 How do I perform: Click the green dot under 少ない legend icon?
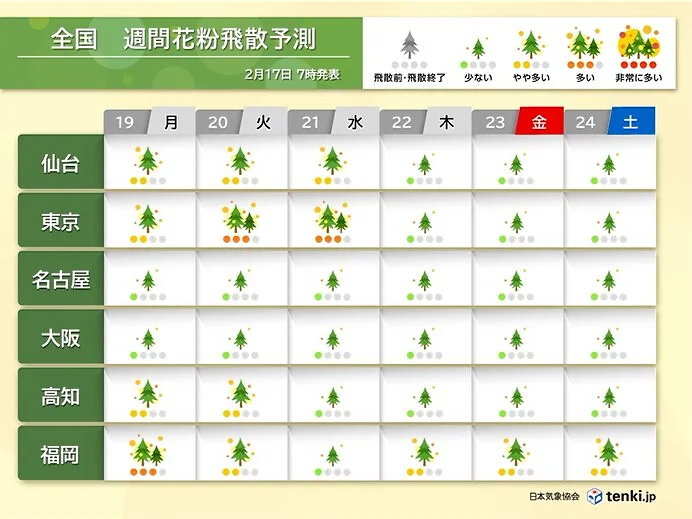point(464,65)
